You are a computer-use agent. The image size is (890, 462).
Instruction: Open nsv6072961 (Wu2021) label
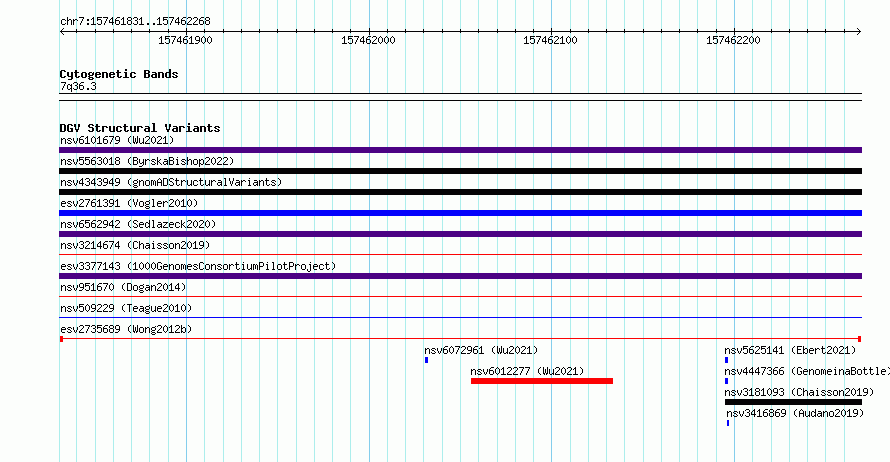point(481,350)
